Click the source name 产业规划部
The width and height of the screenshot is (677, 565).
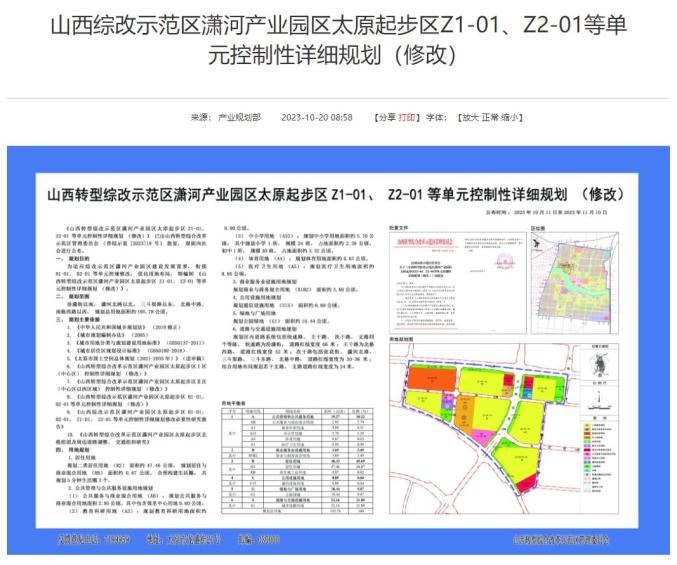pos(240,117)
